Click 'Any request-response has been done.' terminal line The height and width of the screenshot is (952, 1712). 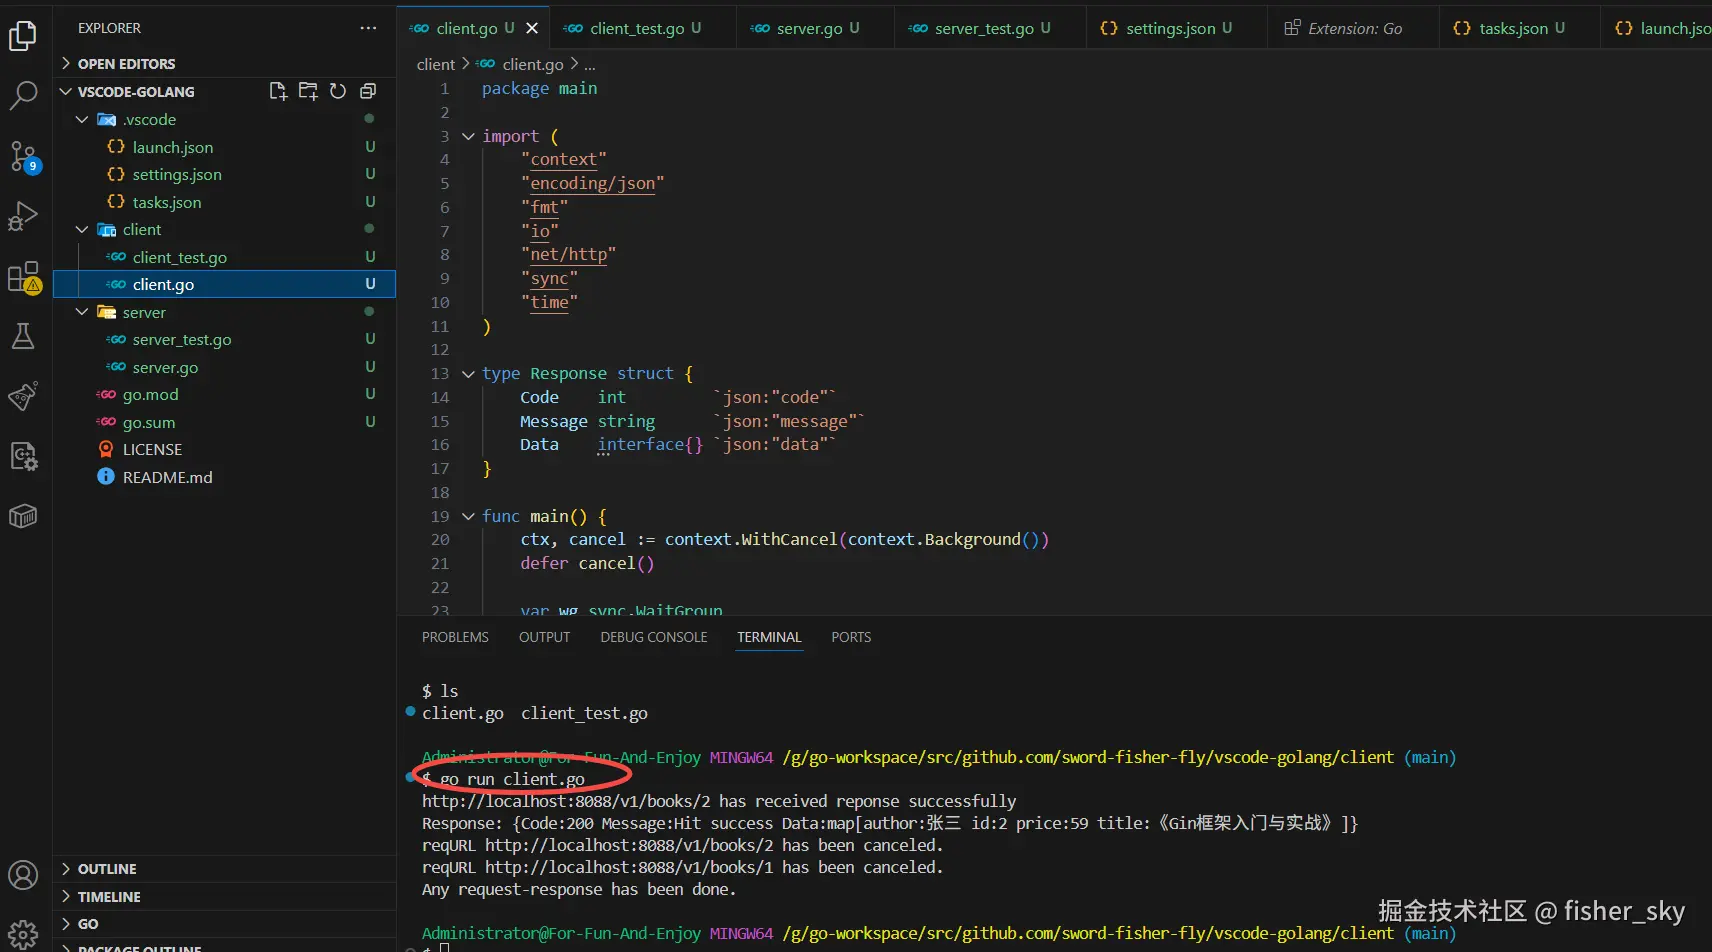(x=579, y=889)
